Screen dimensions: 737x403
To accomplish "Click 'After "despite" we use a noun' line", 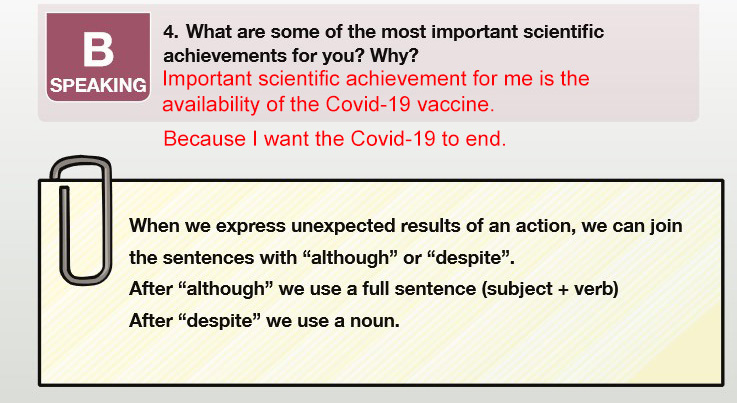I will 264,321.
